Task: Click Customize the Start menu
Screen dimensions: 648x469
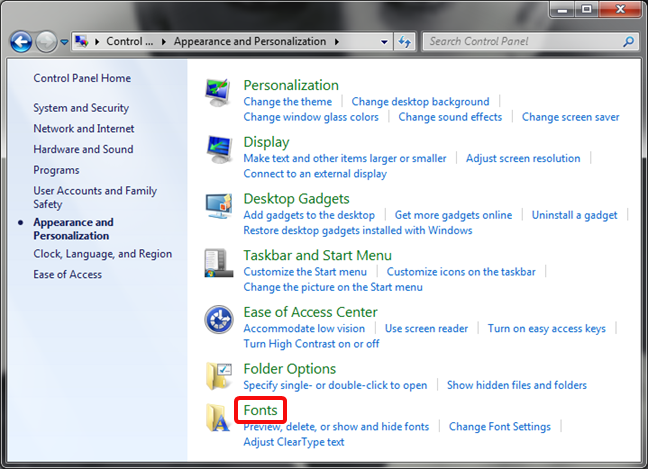Action: (x=305, y=272)
